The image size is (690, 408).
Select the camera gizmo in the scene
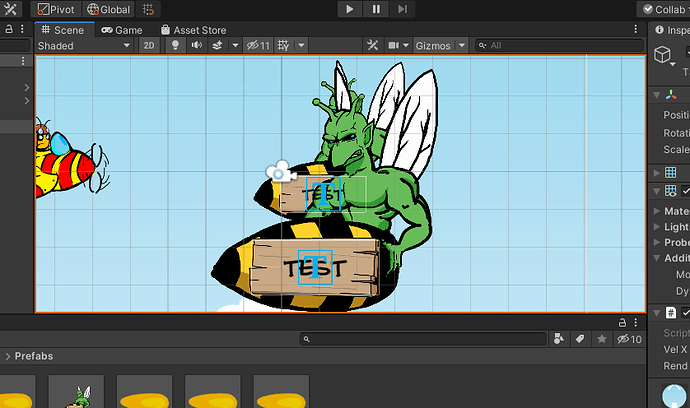[281, 172]
